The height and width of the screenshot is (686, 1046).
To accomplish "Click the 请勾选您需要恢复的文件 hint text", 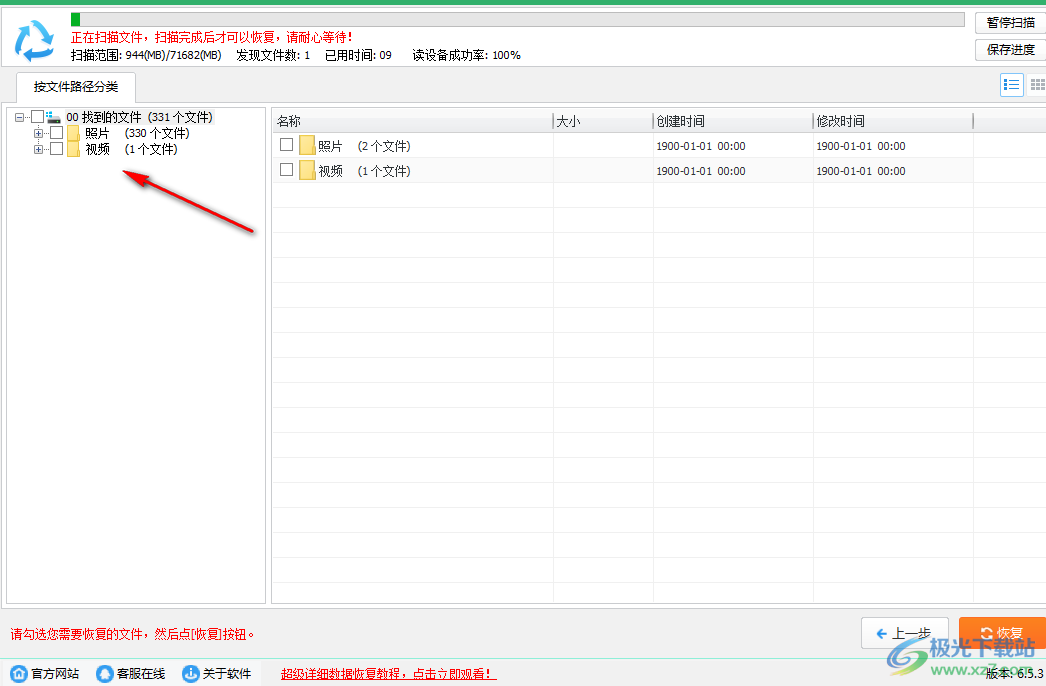I will (132, 634).
